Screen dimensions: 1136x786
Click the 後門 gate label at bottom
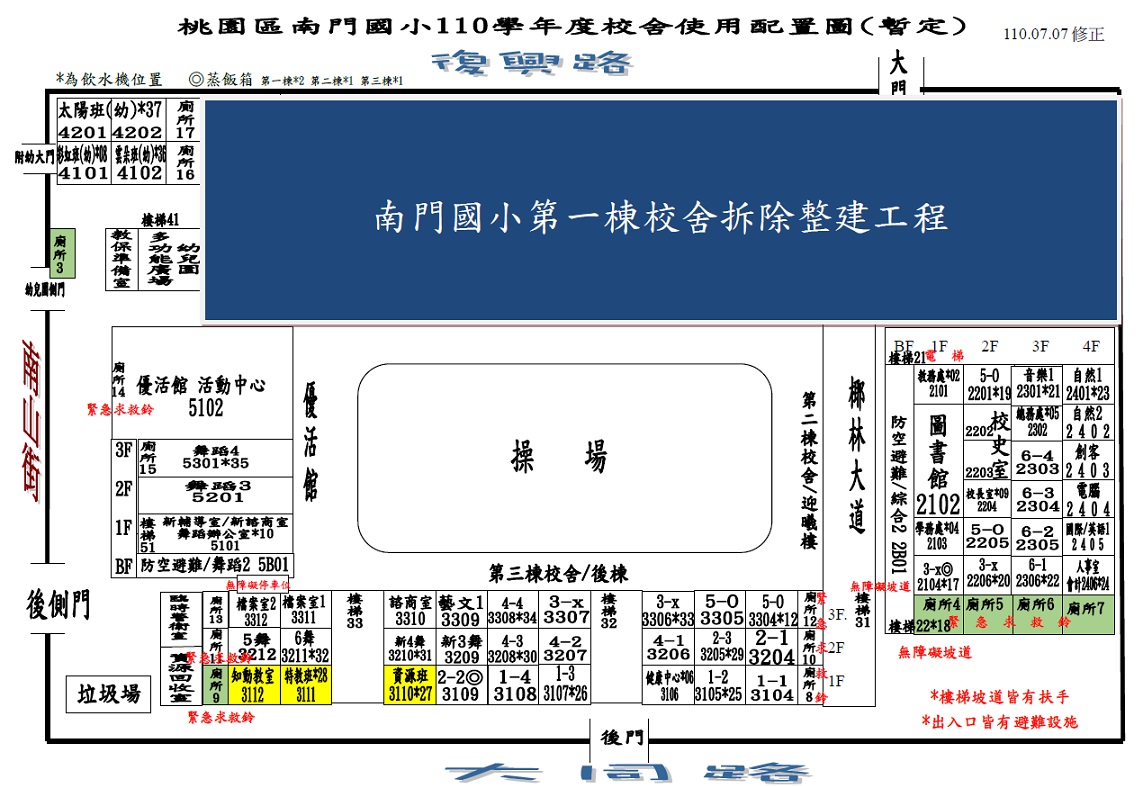622,737
